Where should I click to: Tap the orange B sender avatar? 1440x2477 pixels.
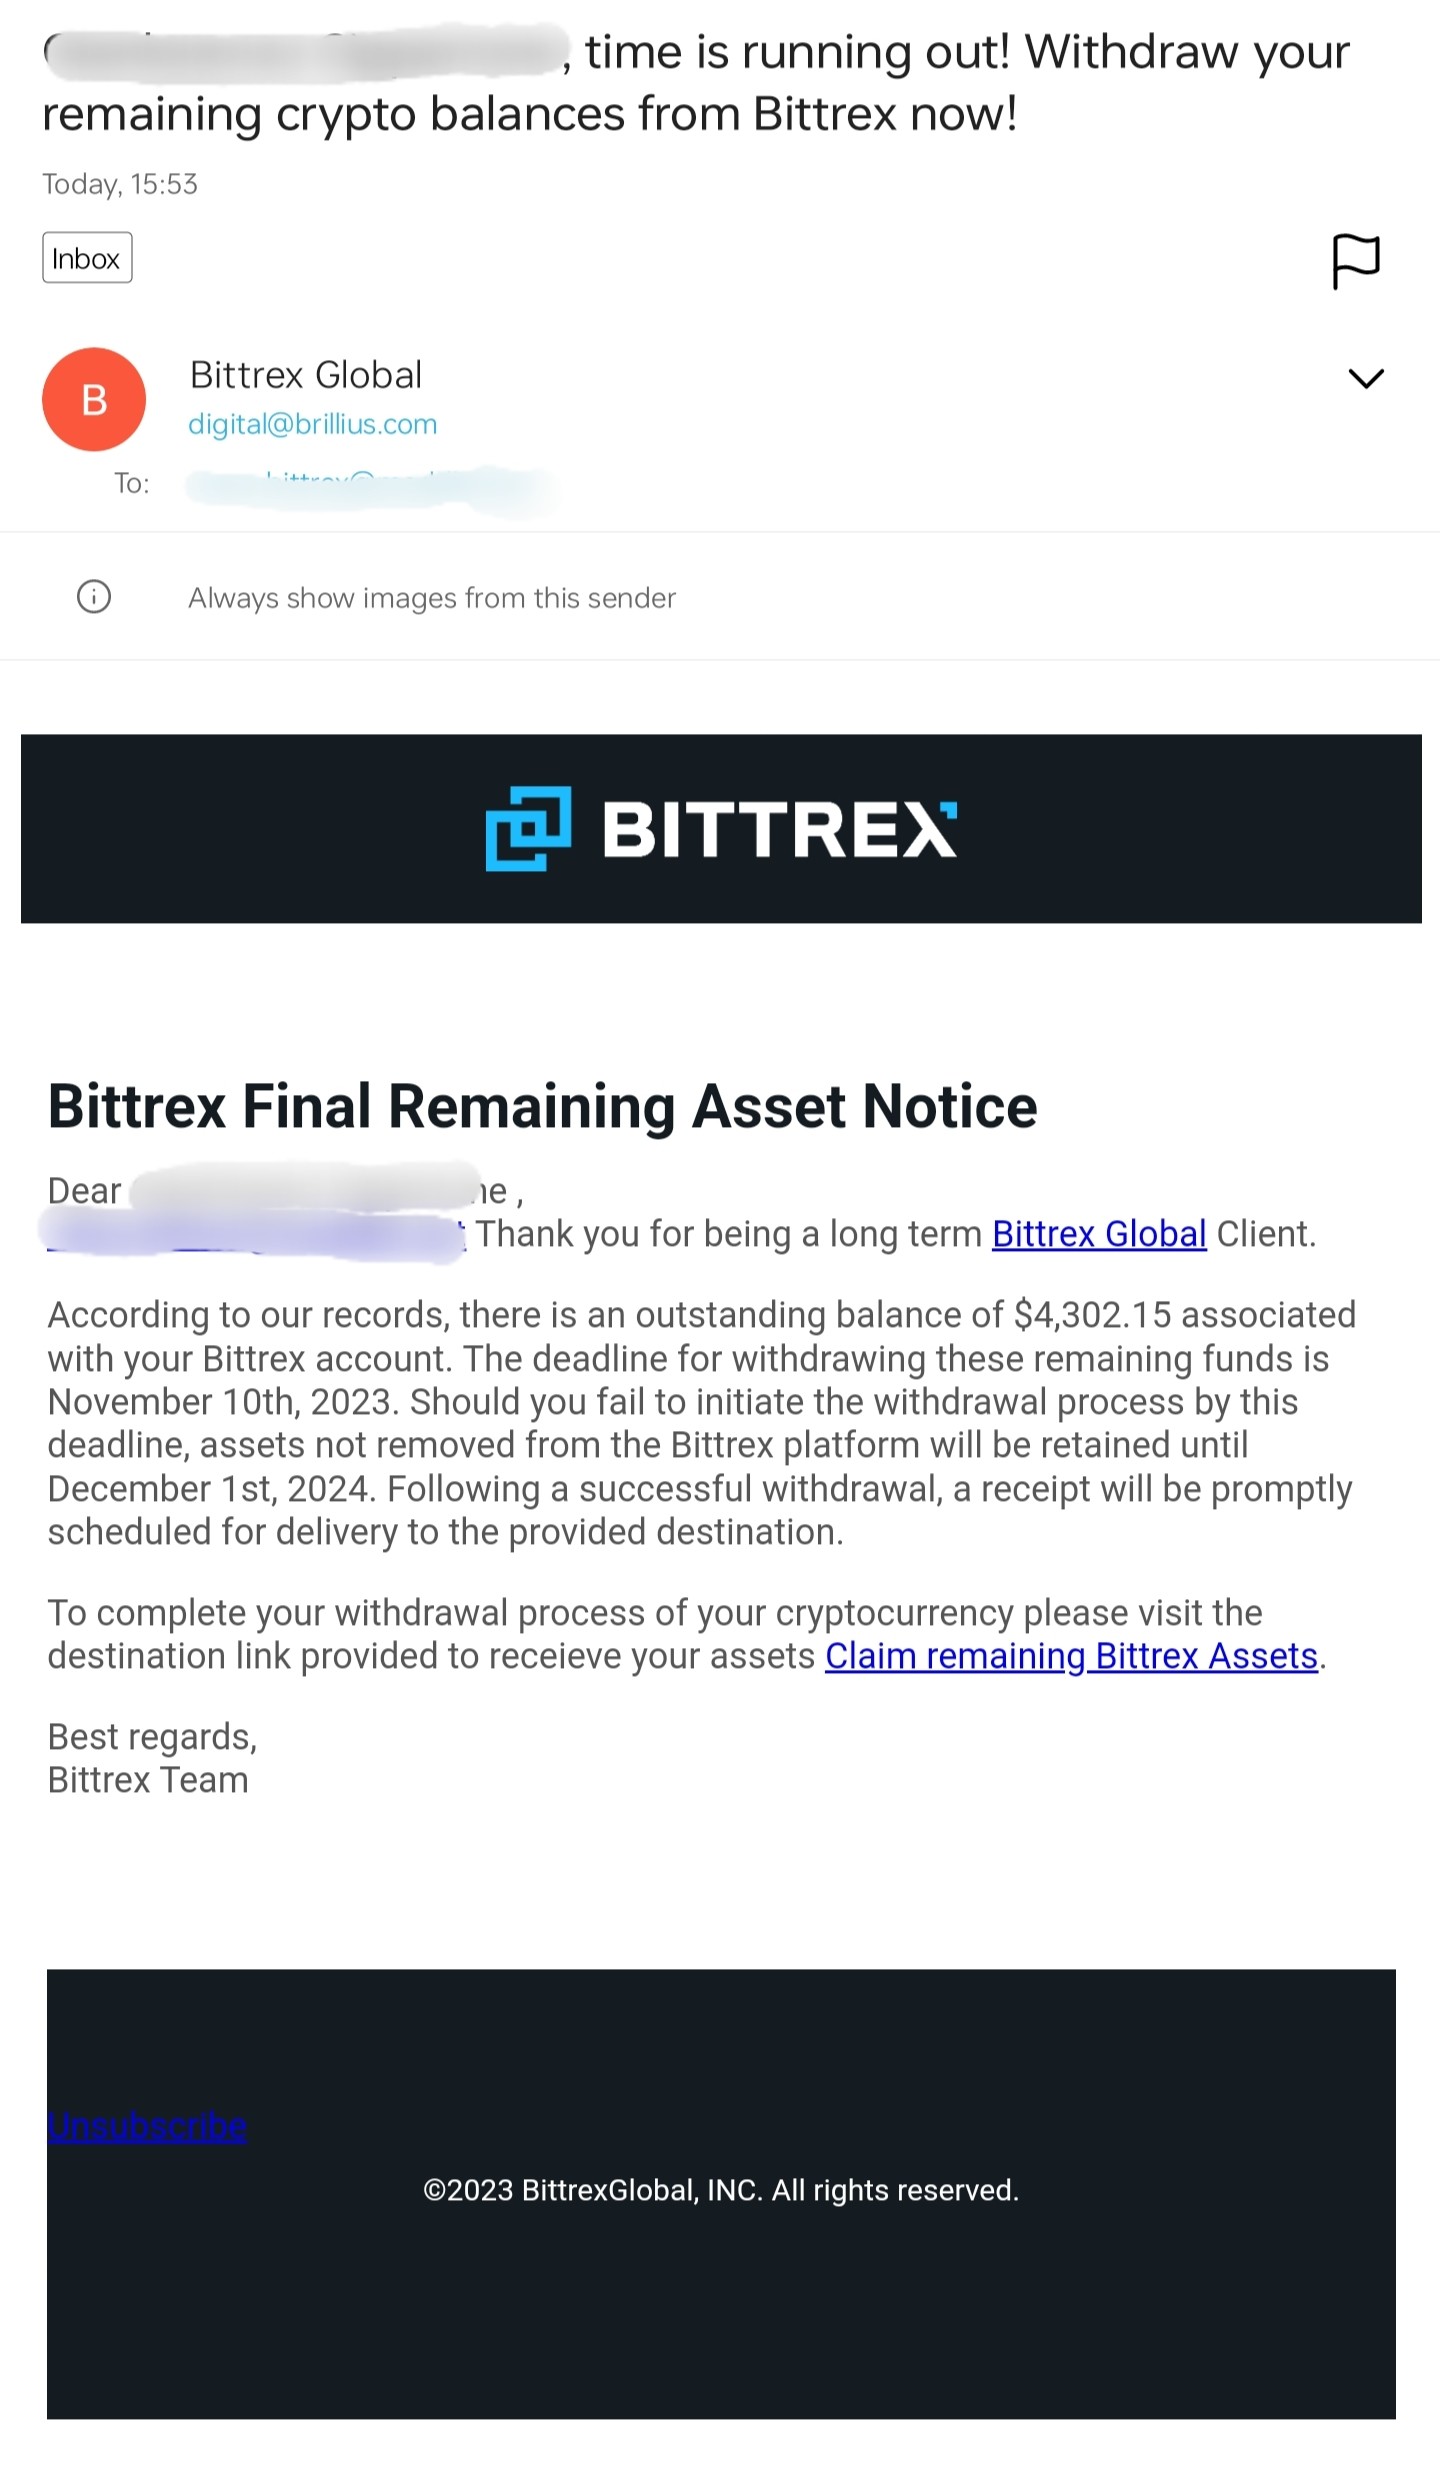(x=94, y=399)
